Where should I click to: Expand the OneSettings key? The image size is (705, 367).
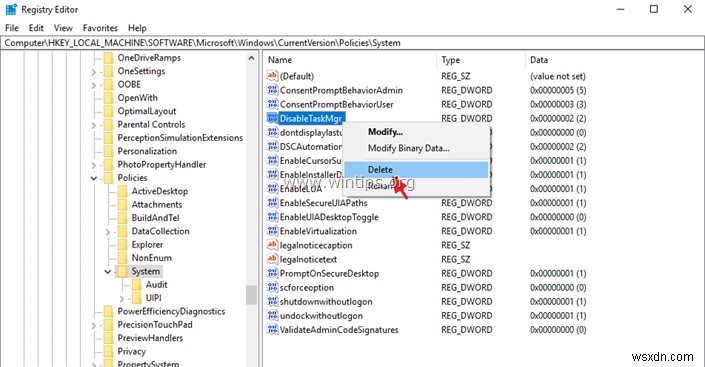[x=94, y=72]
